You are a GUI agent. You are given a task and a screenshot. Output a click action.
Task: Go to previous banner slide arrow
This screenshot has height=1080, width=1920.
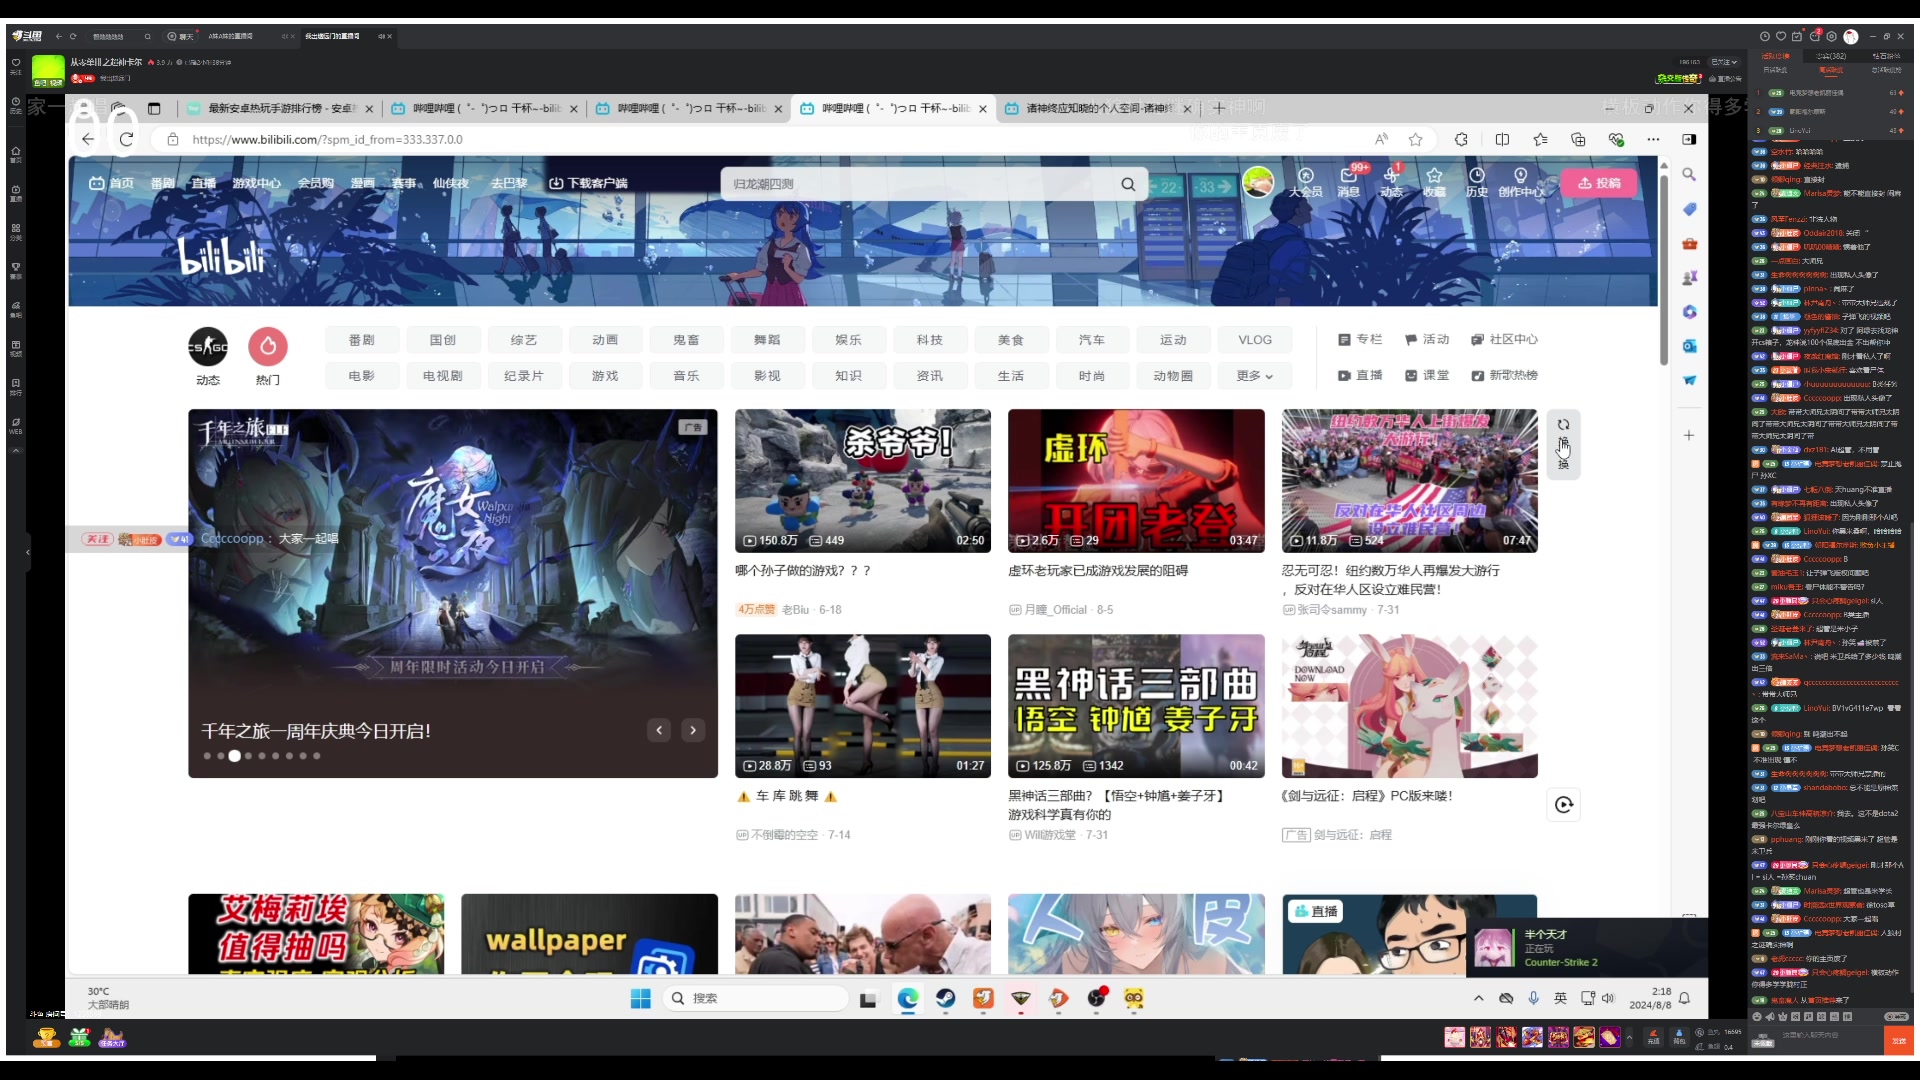click(659, 730)
